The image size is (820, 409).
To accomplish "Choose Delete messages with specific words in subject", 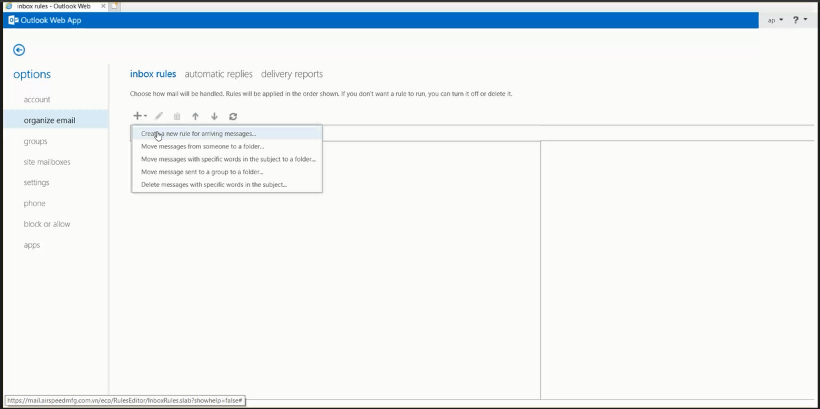I will pos(213,185).
